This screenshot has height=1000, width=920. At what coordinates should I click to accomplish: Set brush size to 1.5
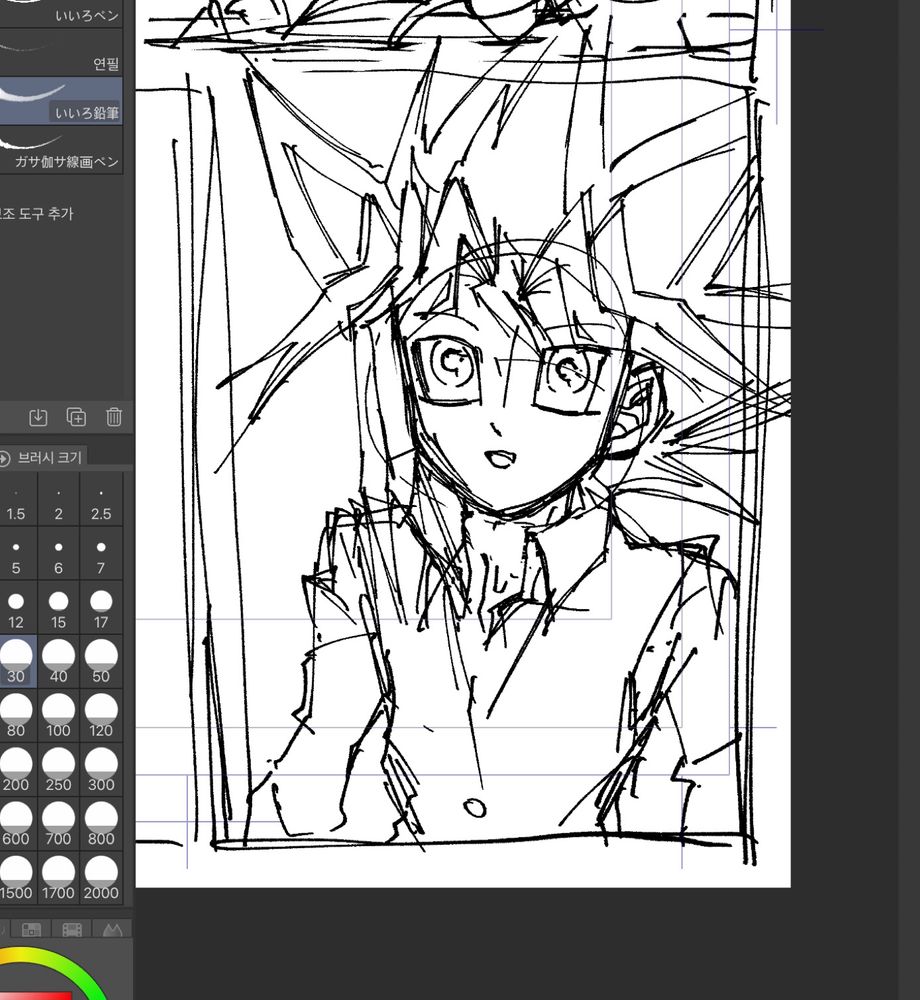tap(16, 499)
